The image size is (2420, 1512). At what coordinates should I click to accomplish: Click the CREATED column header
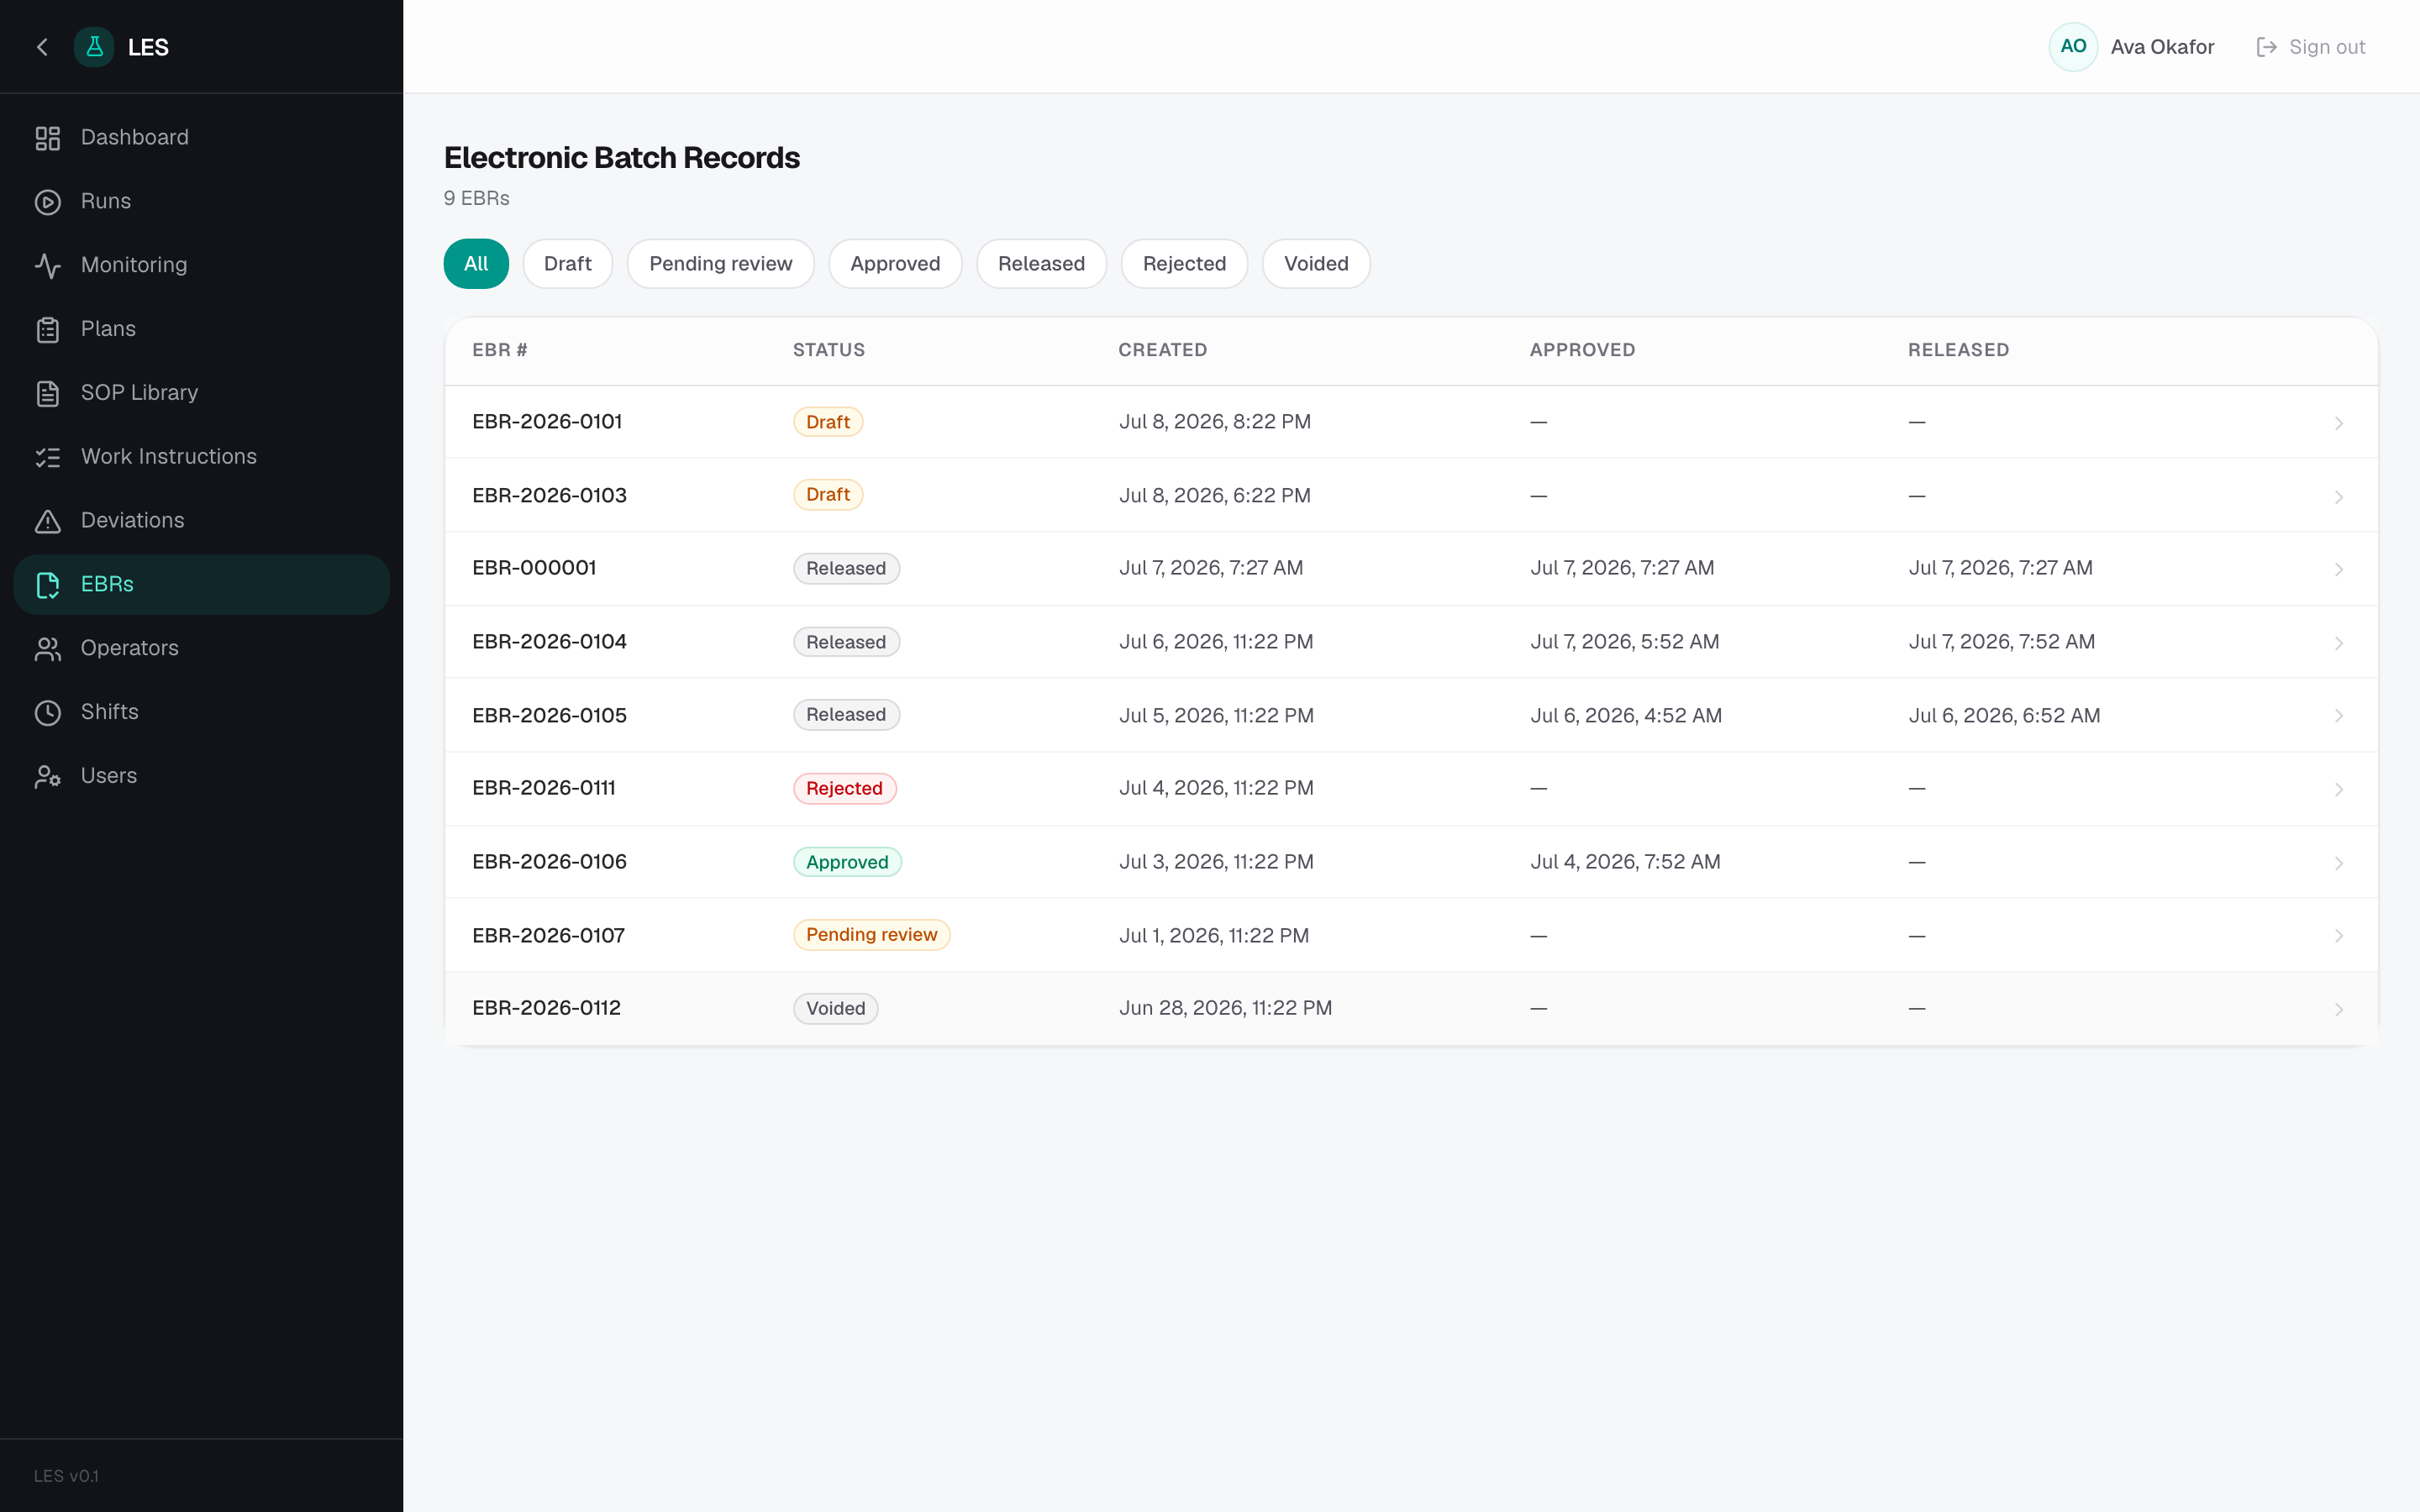point(1162,350)
